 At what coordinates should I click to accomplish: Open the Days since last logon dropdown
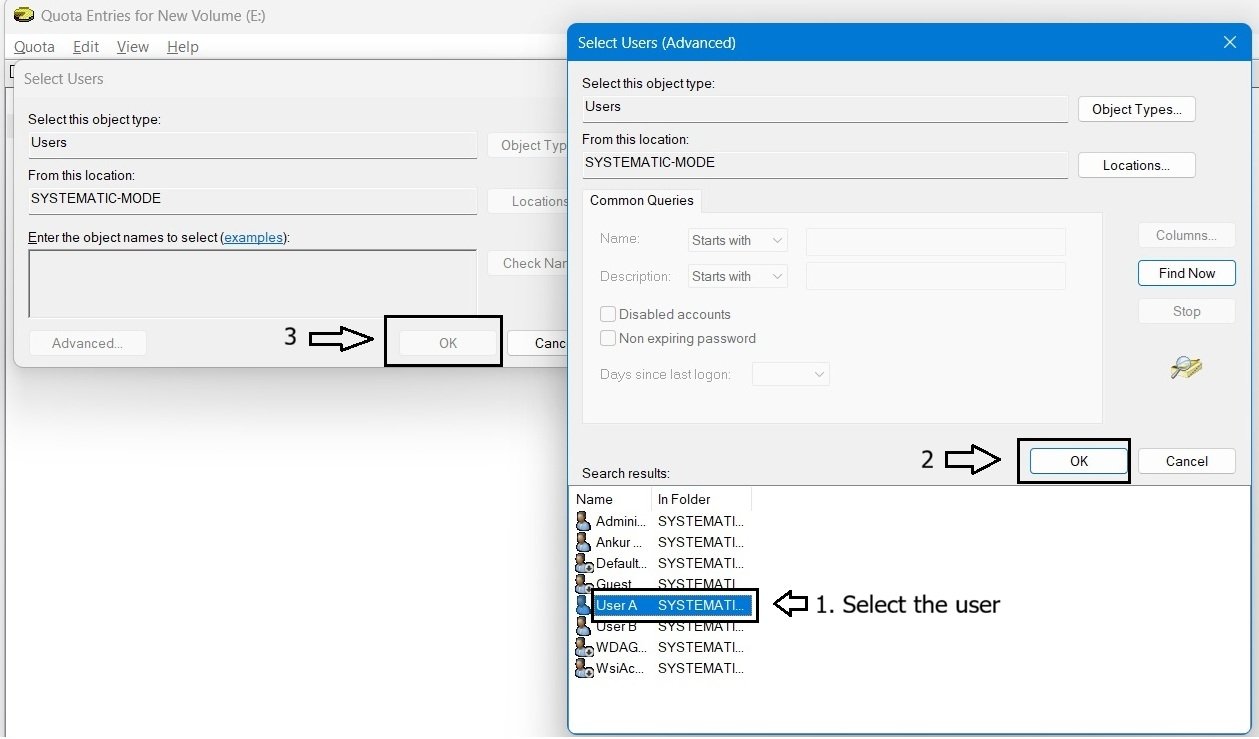(x=791, y=374)
